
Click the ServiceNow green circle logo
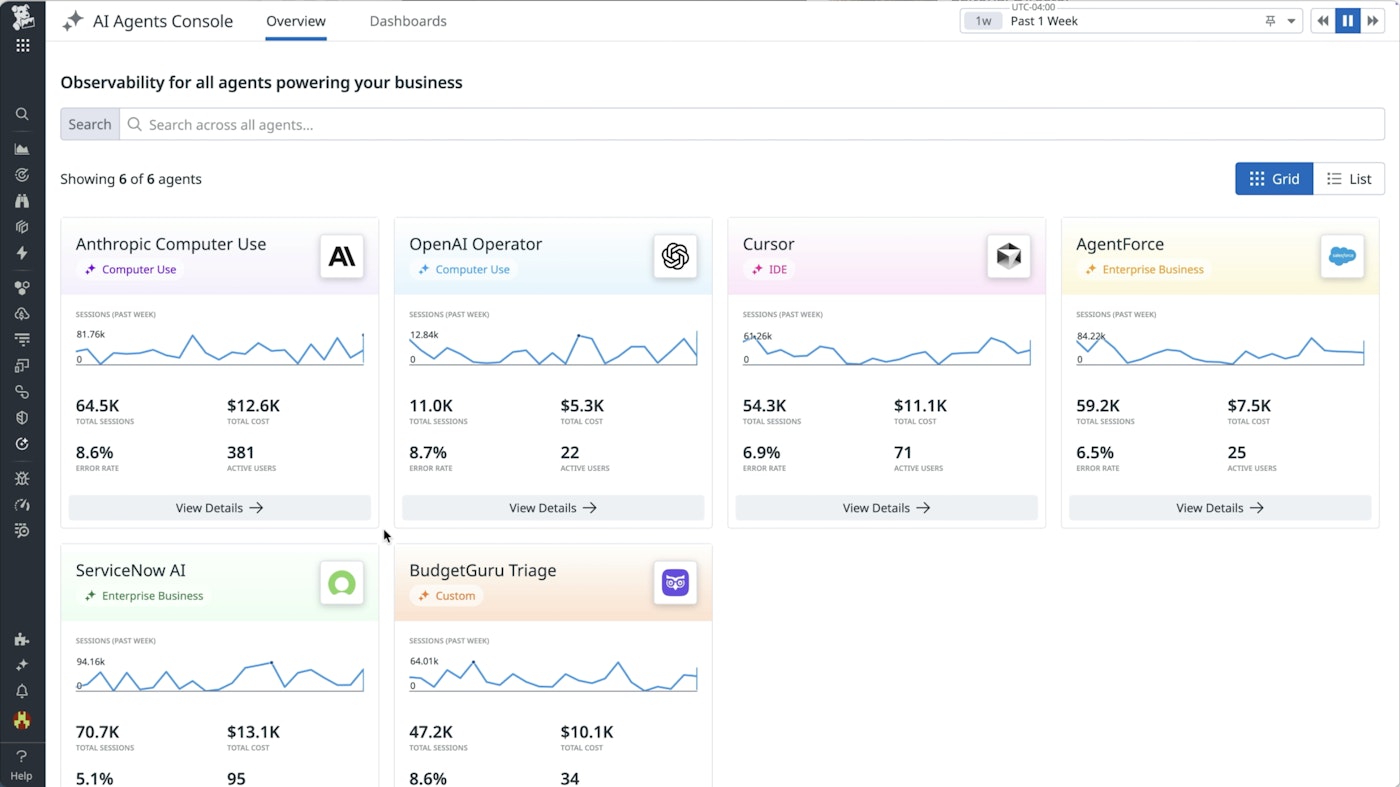pyautogui.click(x=342, y=583)
